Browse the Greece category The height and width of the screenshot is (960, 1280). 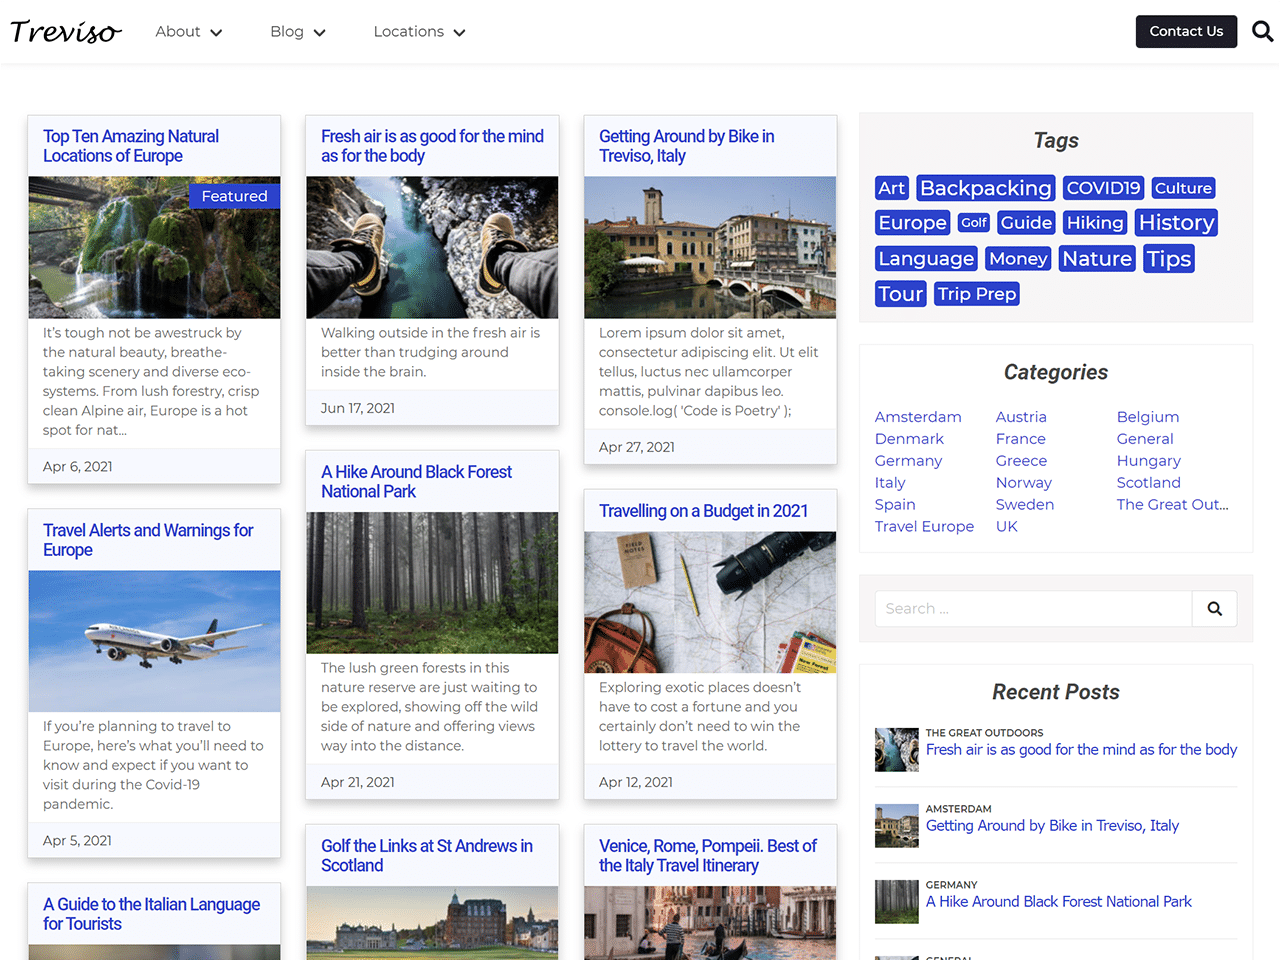coord(1021,461)
